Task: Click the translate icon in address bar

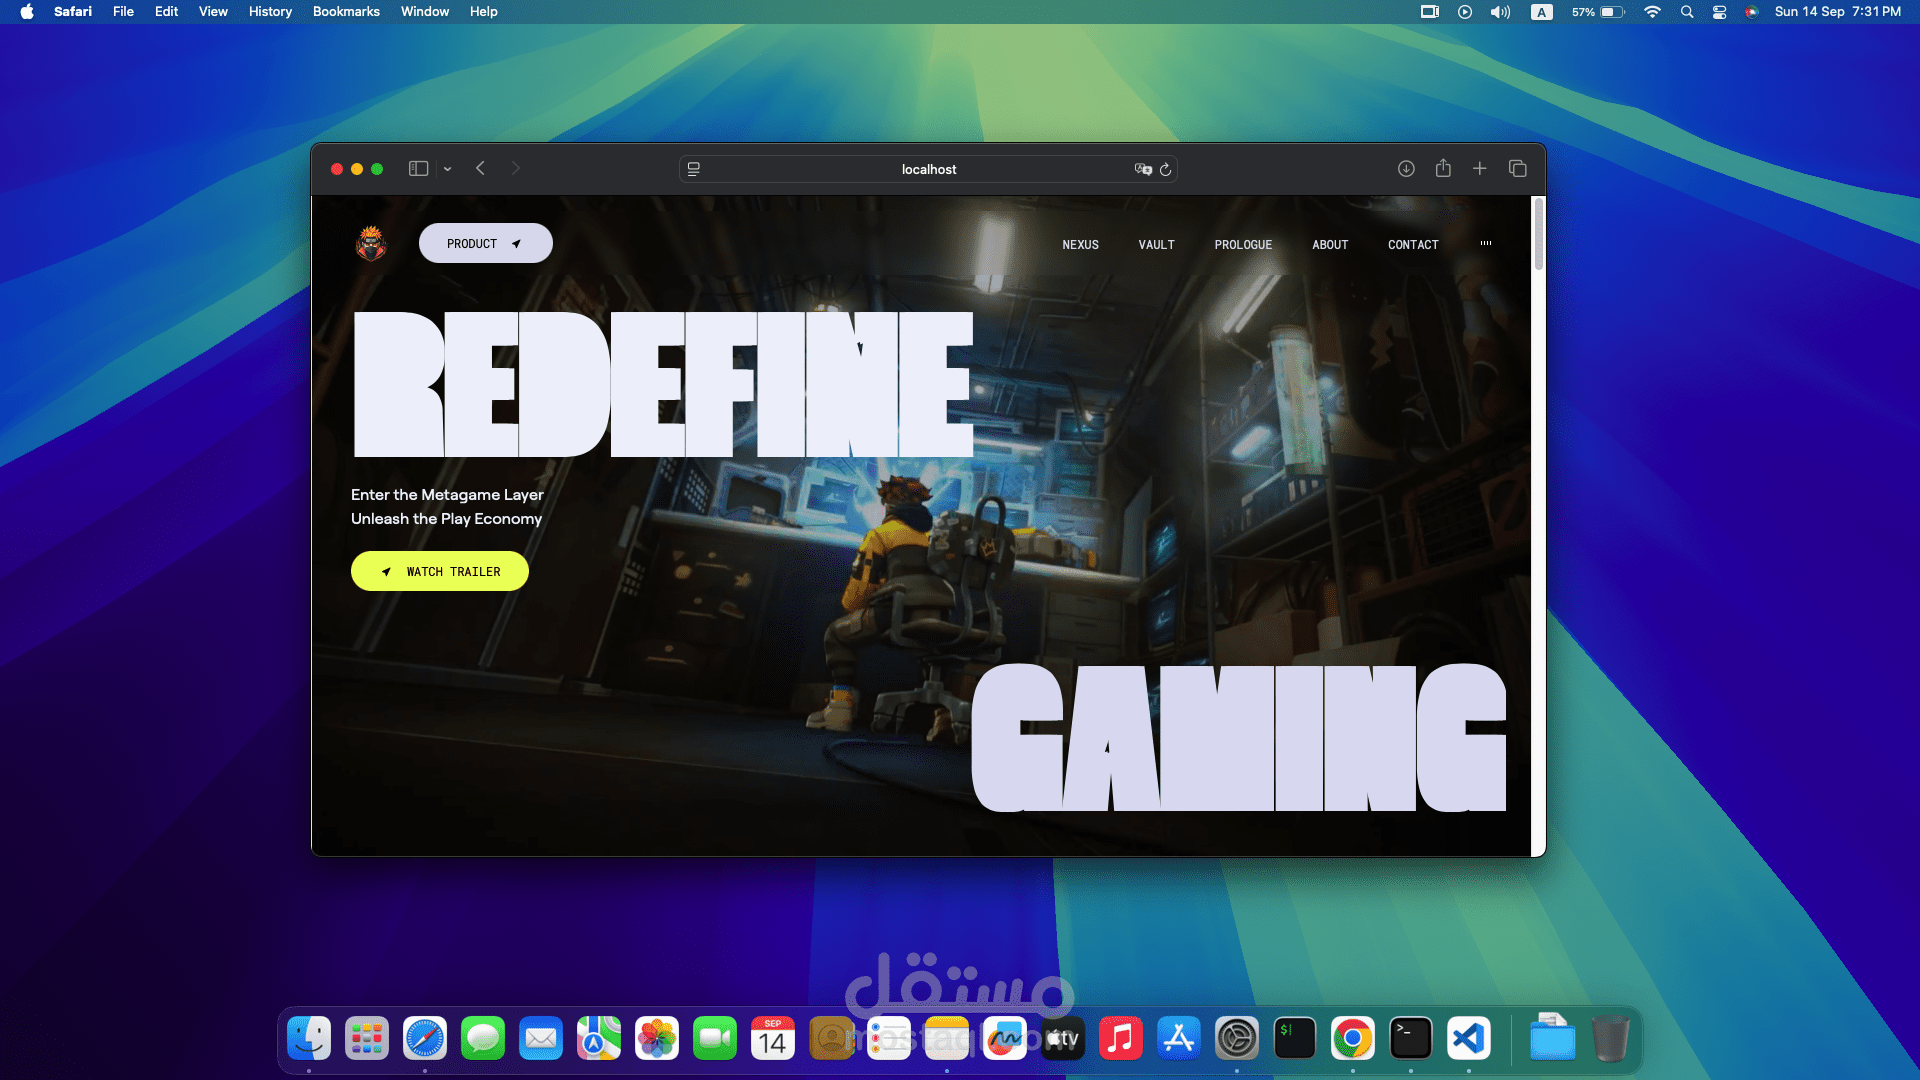Action: pyautogui.click(x=1143, y=169)
